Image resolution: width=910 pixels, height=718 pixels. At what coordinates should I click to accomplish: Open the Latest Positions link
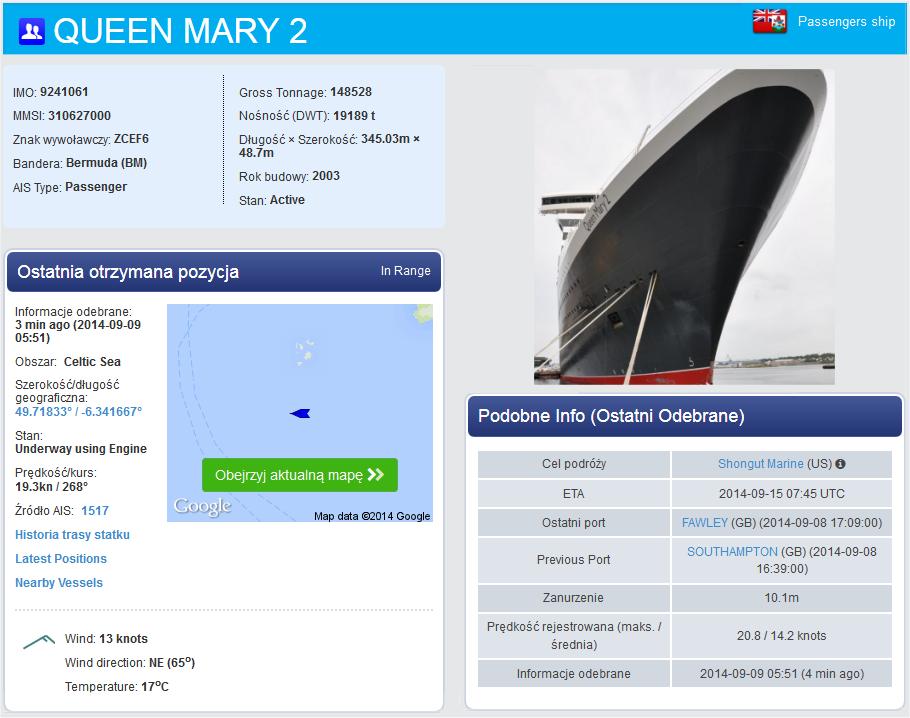[x=61, y=558]
